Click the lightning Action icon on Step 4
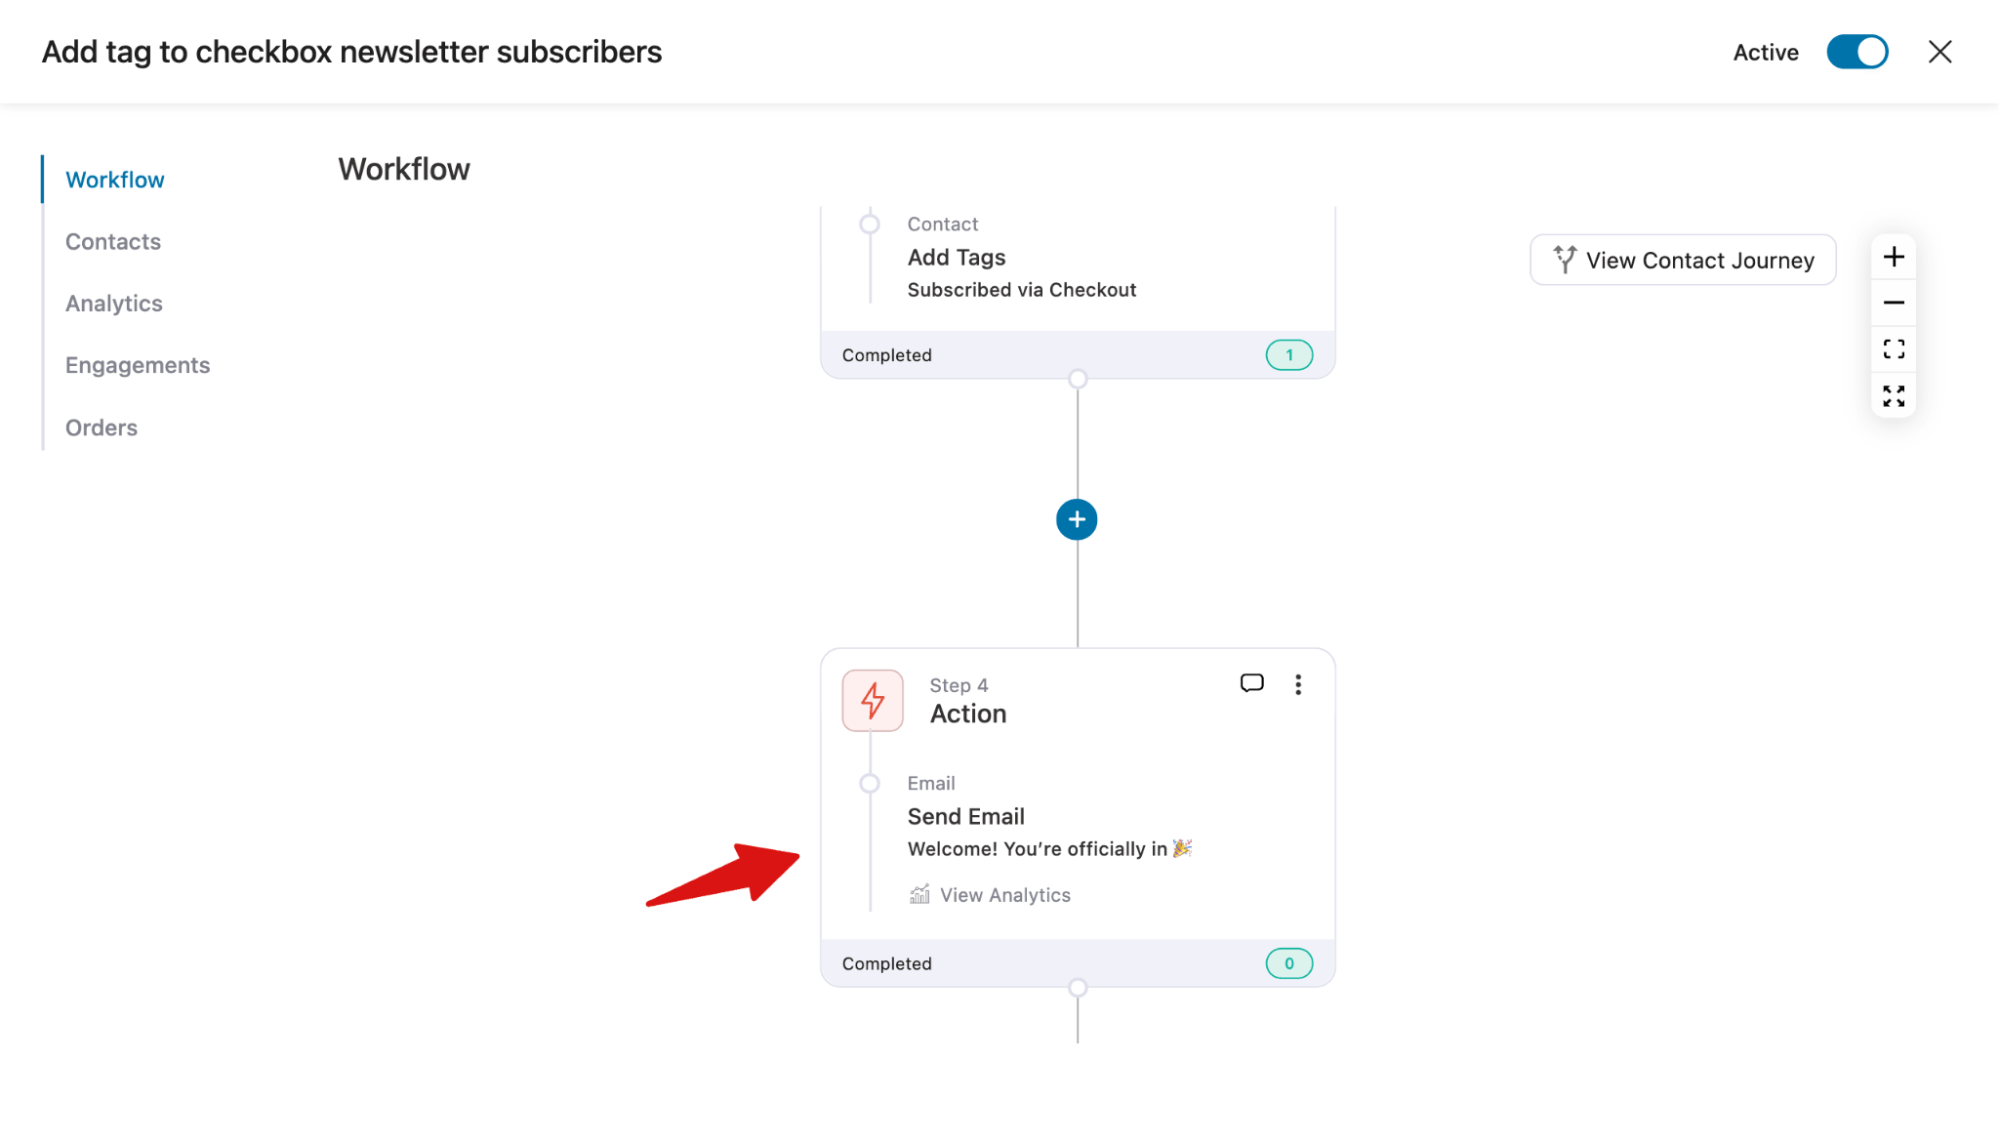 pos(871,700)
